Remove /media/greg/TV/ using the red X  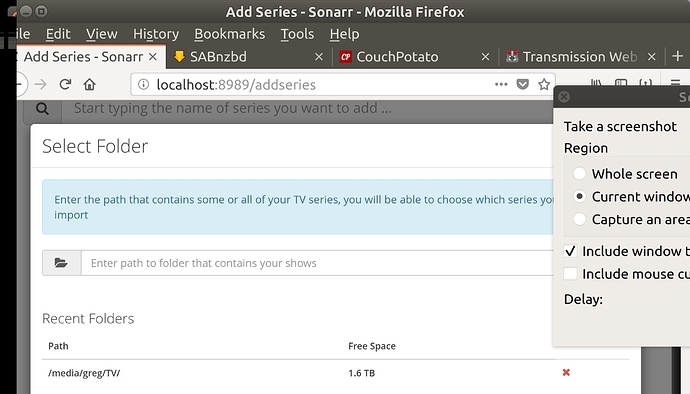pyautogui.click(x=566, y=372)
